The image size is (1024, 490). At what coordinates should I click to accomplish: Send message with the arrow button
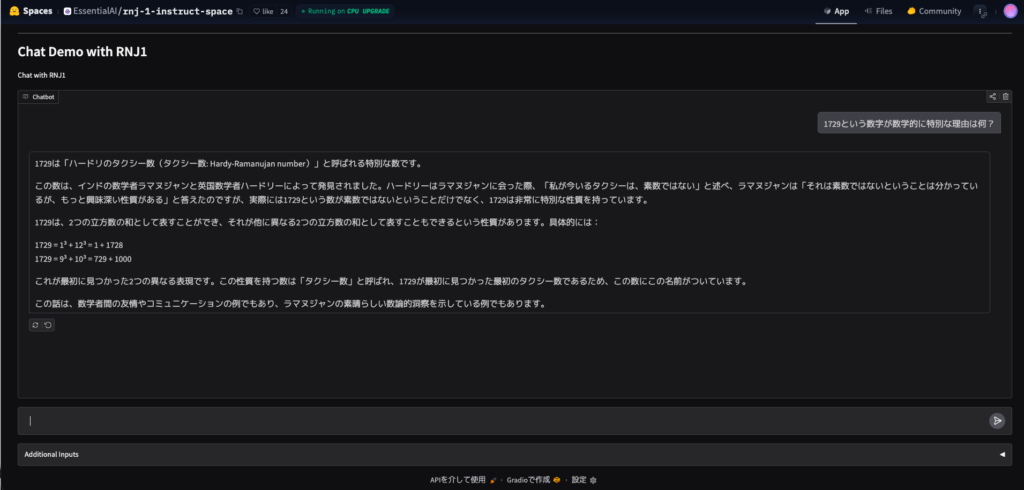point(996,421)
